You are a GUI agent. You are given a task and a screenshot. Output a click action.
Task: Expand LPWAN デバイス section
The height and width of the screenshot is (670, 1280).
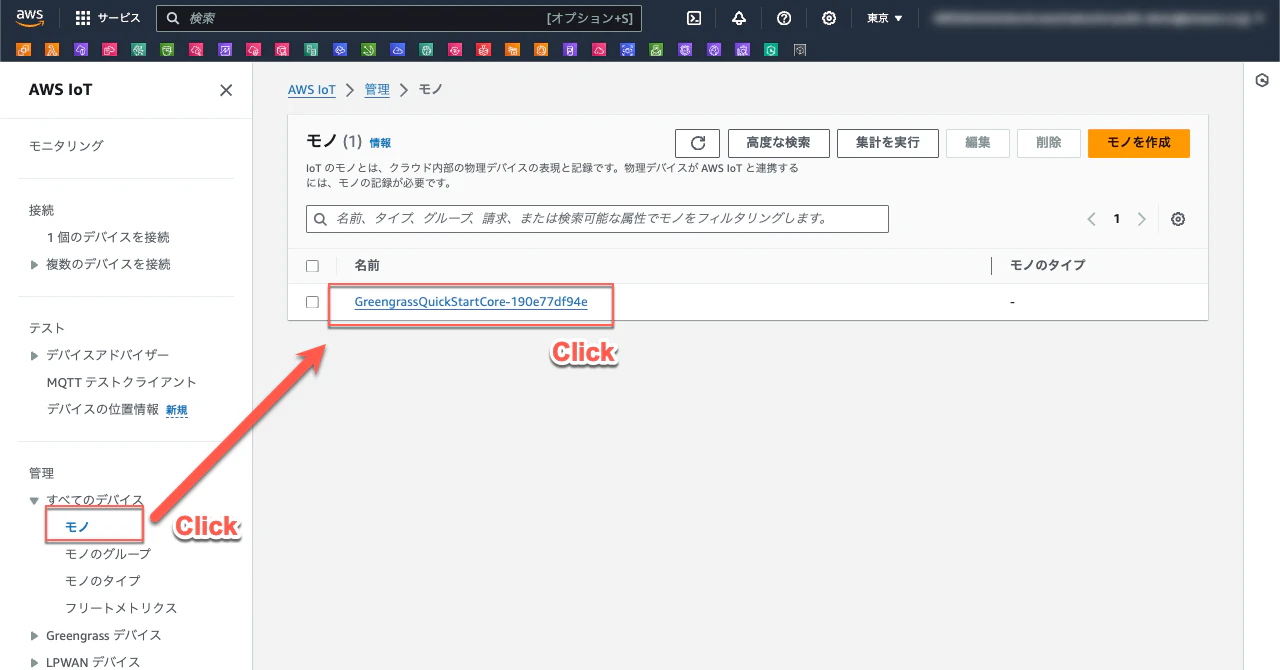(x=35, y=663)
